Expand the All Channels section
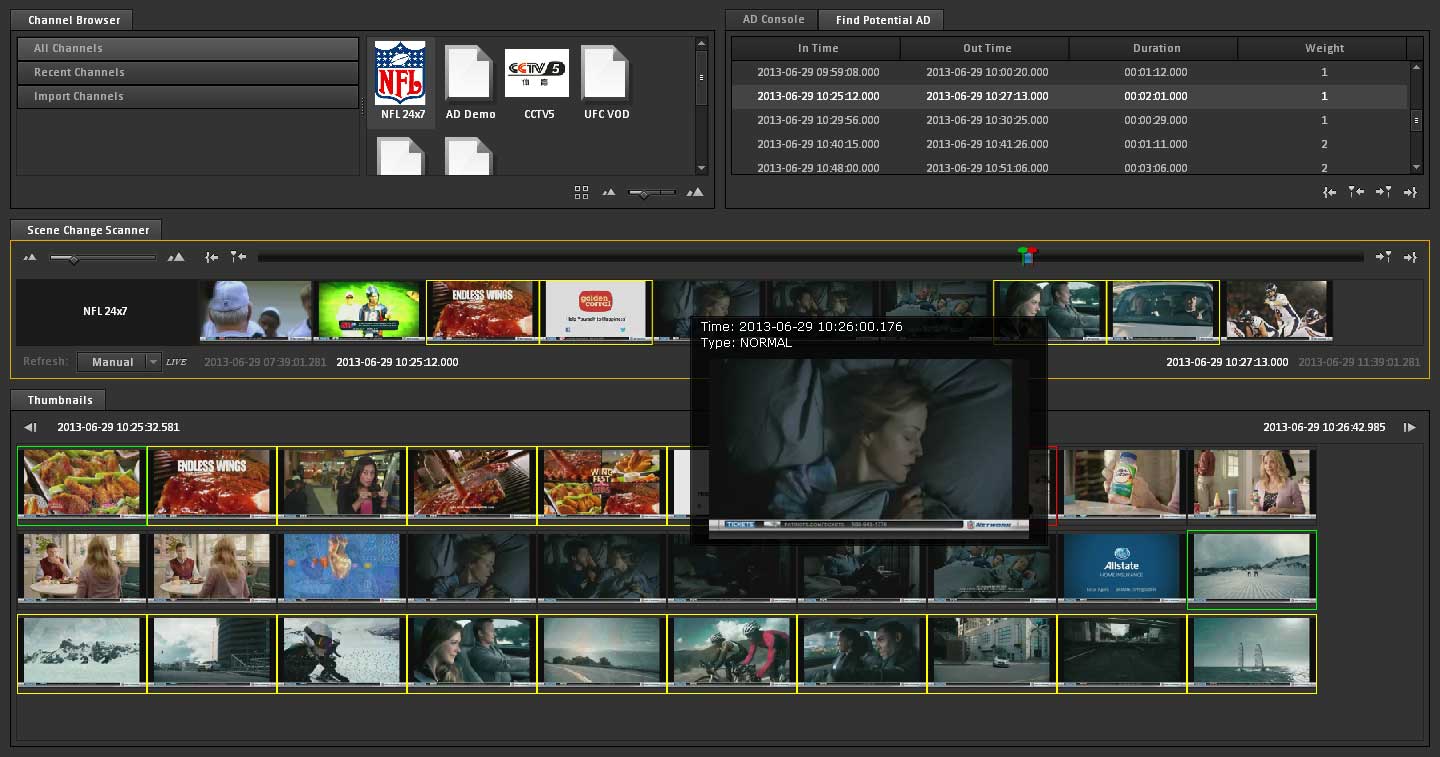Screen dimensions: 1440x757 188,48
